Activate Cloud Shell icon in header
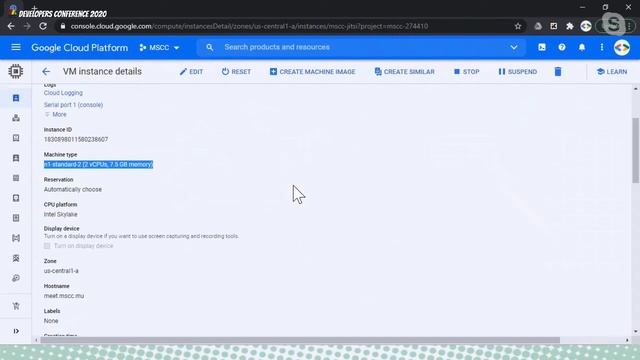 pos(542,47)
